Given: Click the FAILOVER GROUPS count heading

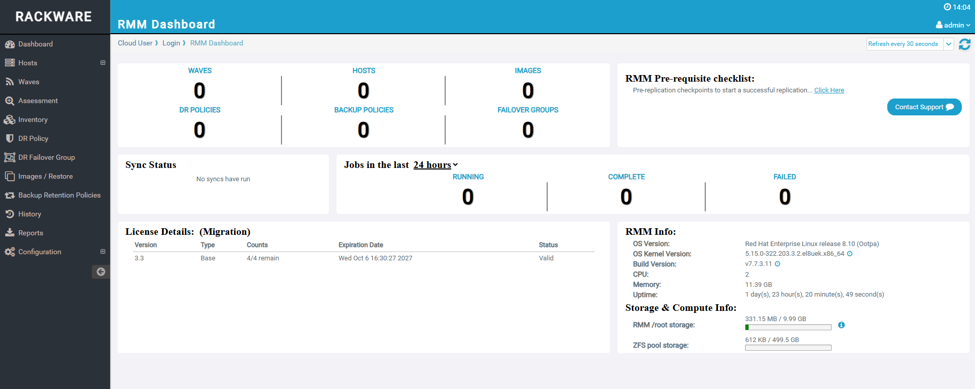Looking at the screenshot, I should [528, 110].
